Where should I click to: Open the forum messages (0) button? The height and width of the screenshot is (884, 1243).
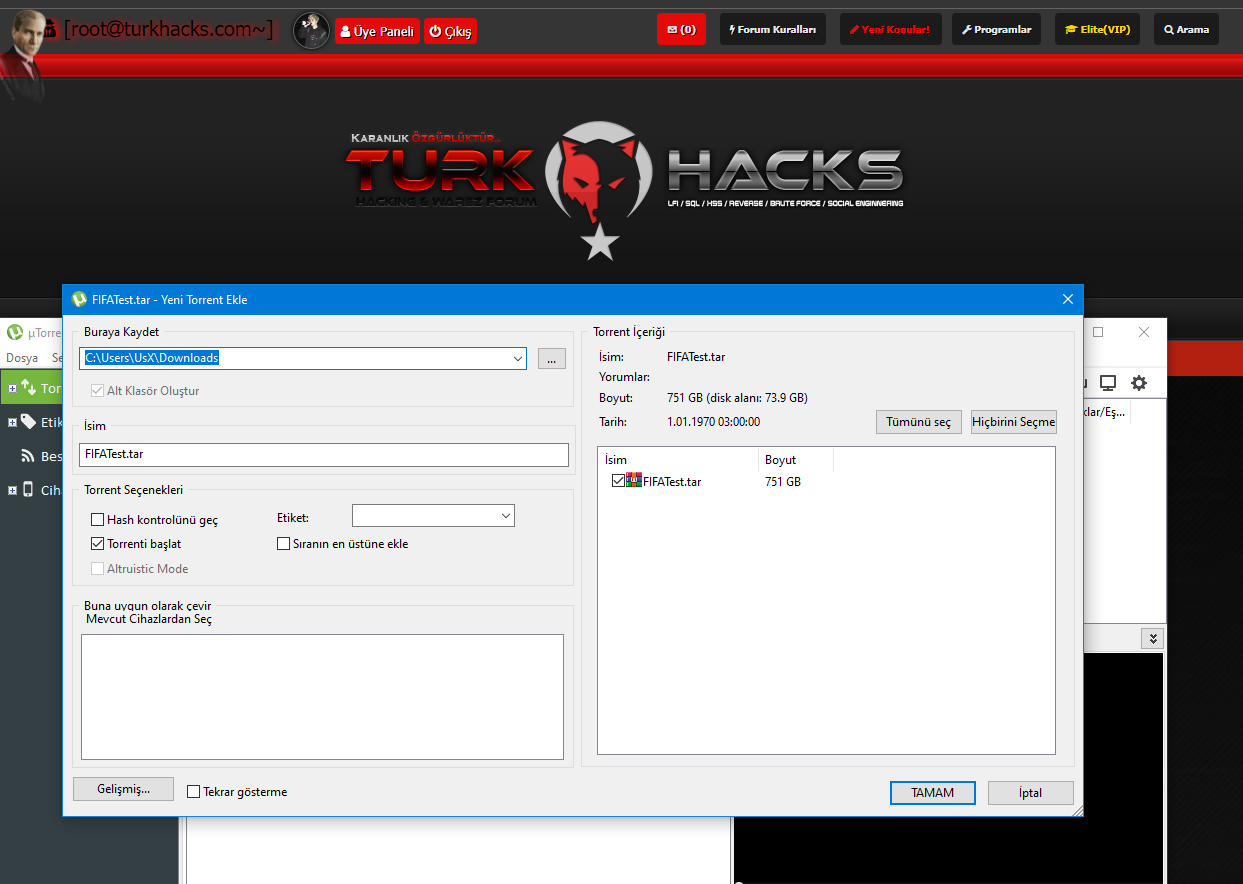coord(681,29)
